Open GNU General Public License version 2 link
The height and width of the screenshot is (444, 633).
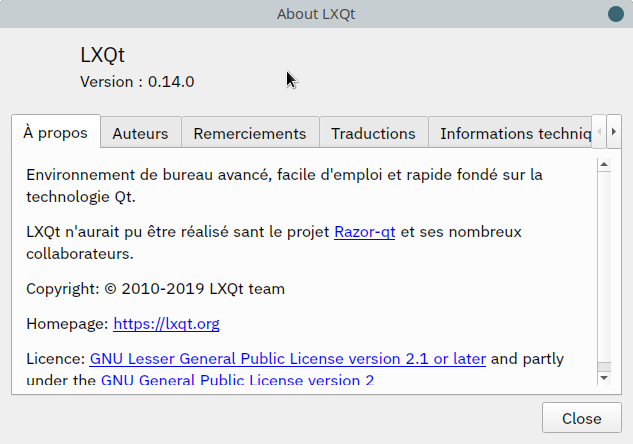[237, 379]
